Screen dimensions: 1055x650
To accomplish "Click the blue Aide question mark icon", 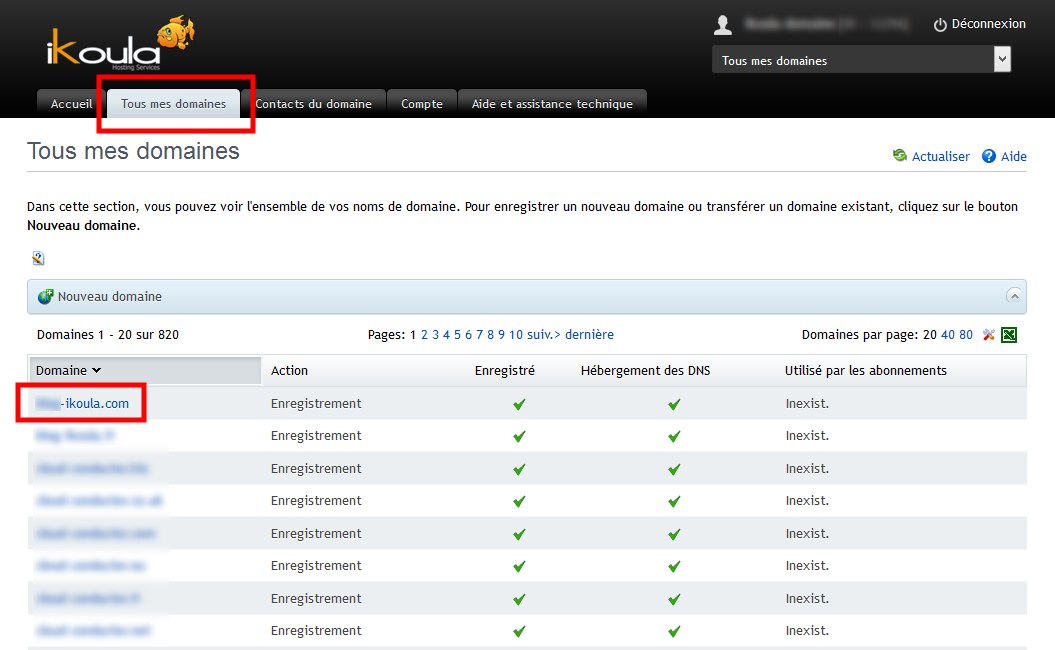I will tap(989, 156).
